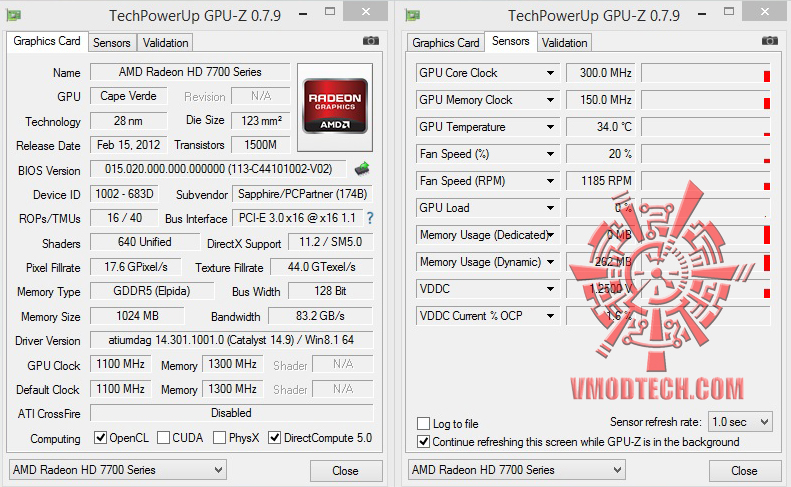Viewport: 791px width, 487px height.
Task: Enable the Log to file checkbox
Action: point(424,423)
